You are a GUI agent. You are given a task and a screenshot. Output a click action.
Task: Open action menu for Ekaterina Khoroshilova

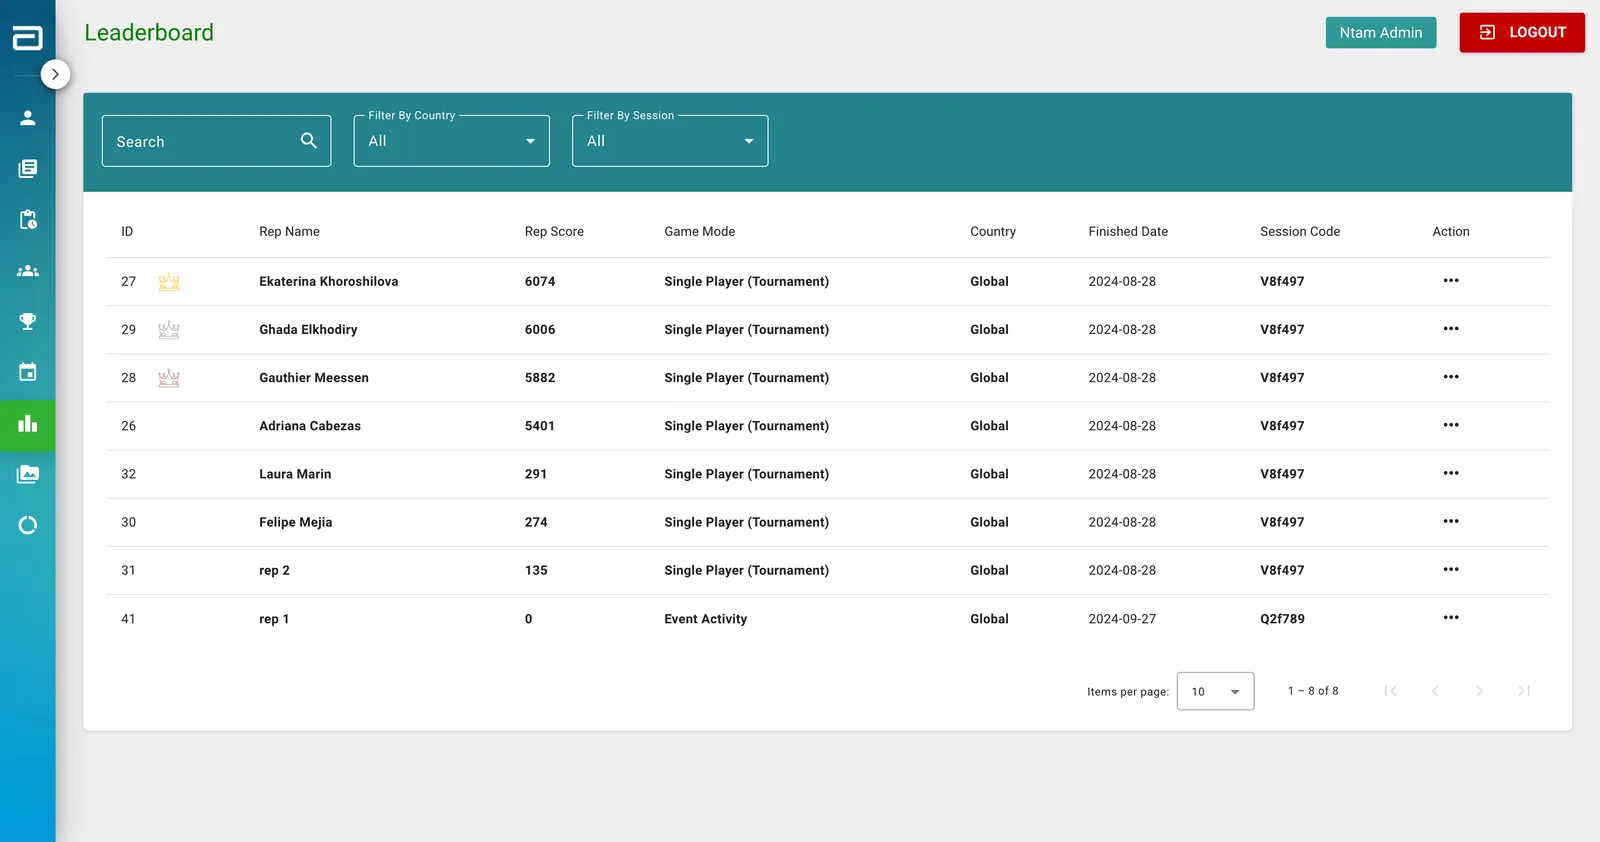1450,280
